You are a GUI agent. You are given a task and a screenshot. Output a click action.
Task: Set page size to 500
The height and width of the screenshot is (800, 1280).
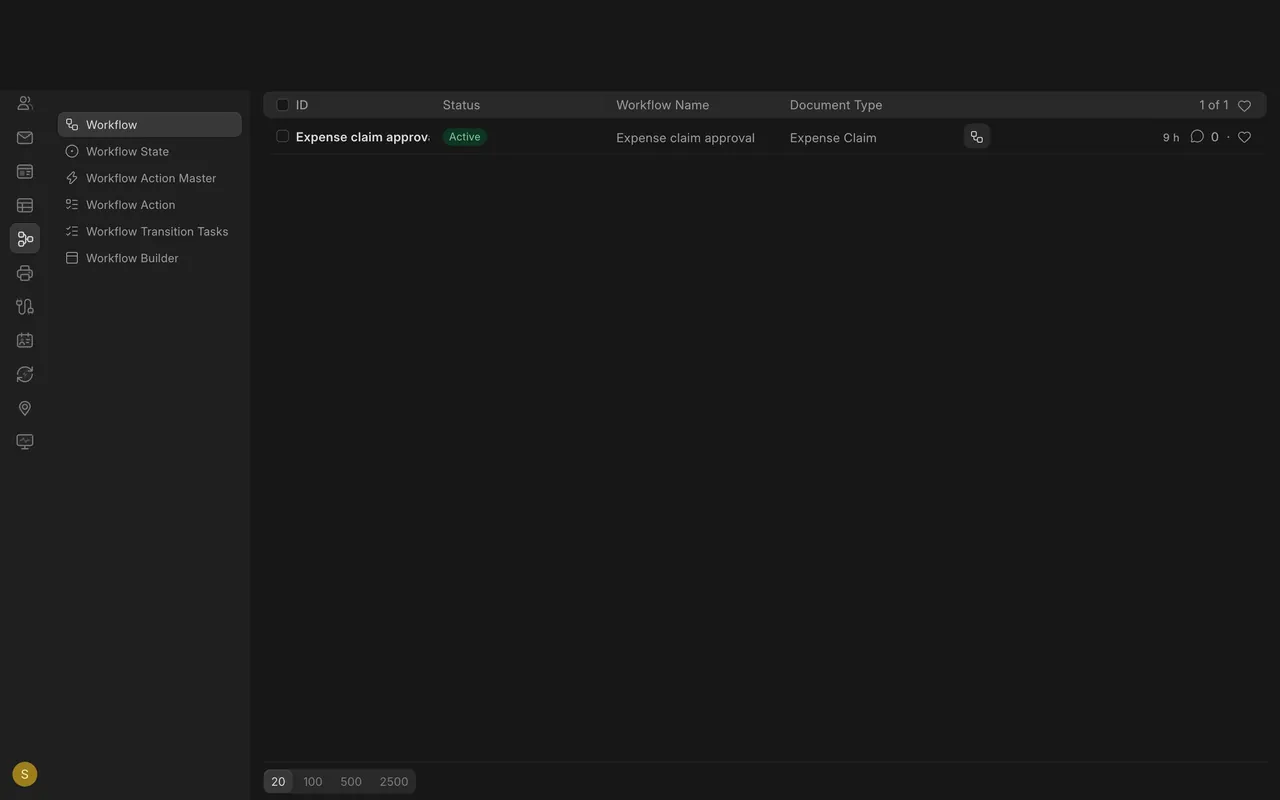coord(351,782)
